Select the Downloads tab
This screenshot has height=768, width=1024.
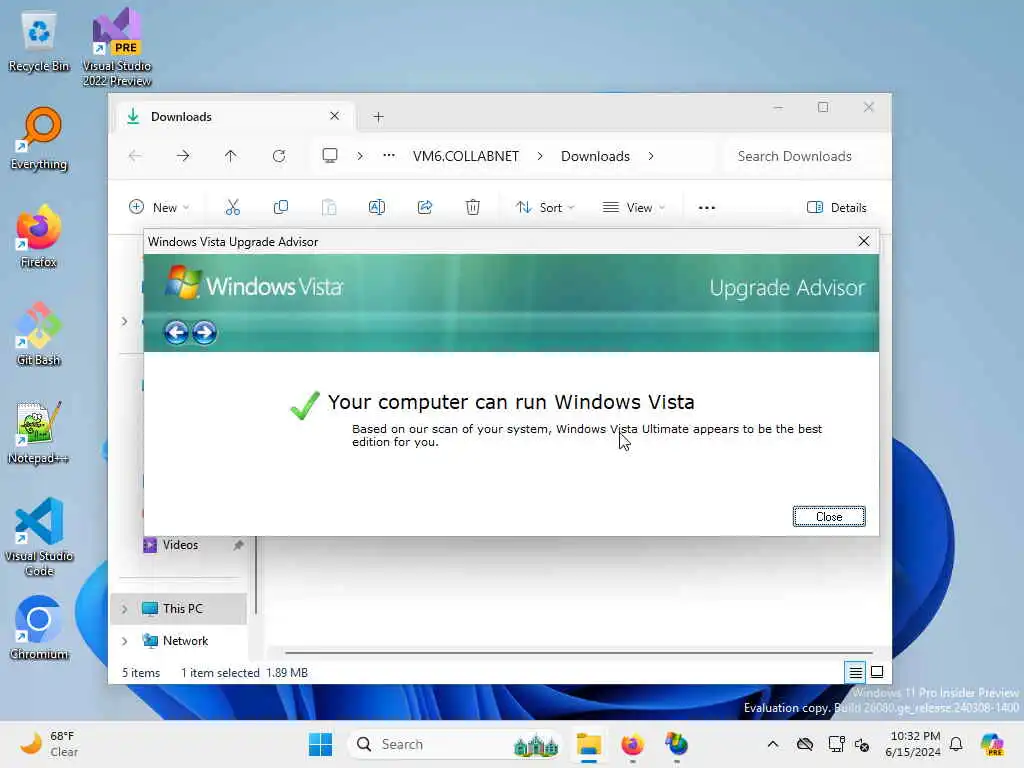coord(235,116)
